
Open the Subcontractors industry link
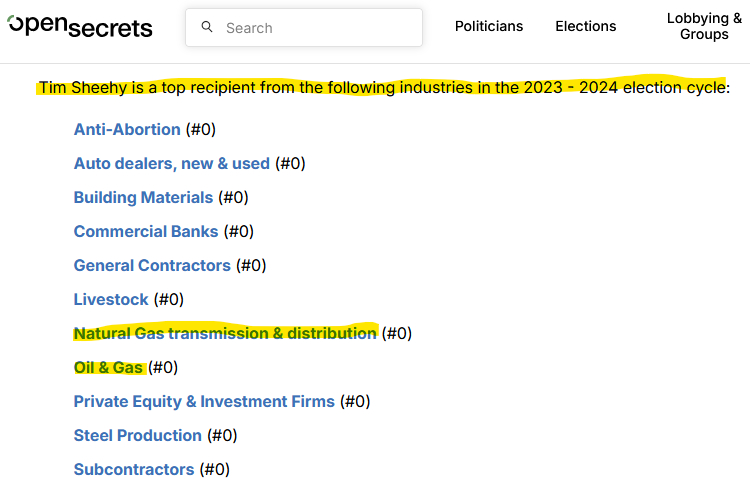click(133, 469)
